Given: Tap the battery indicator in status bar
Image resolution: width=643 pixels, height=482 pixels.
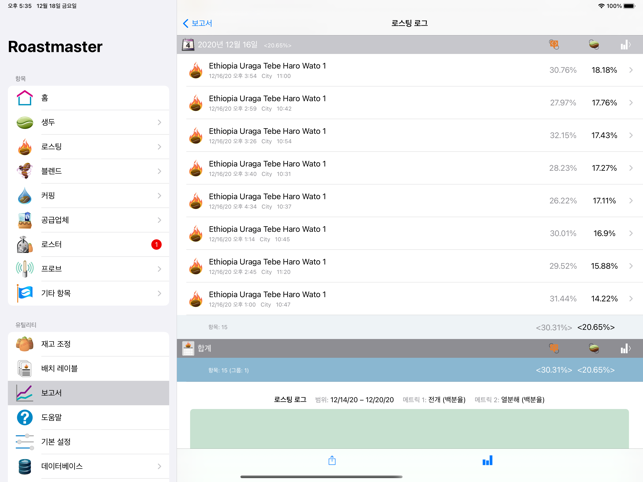Looking at the screenshot, I should click(630, 6).
